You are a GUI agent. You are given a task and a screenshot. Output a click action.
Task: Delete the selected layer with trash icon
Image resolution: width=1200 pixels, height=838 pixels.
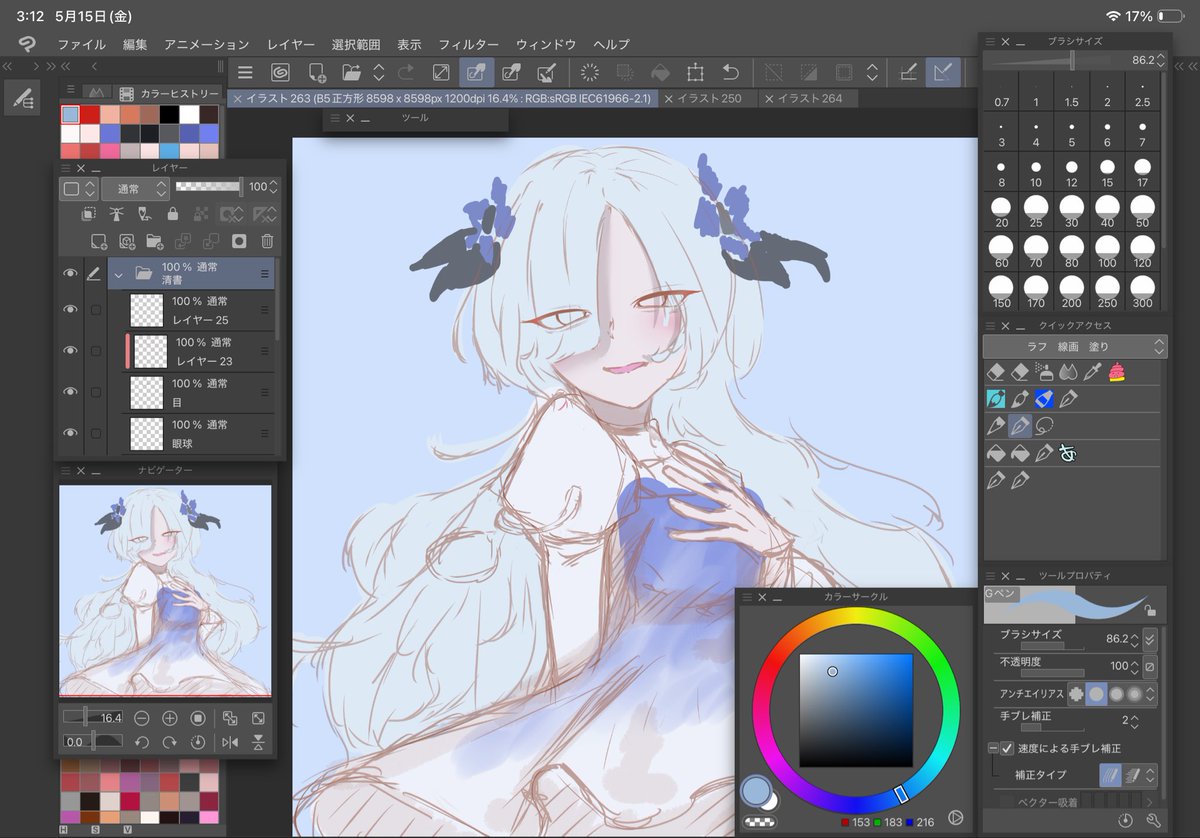click(x=267, y=241)
